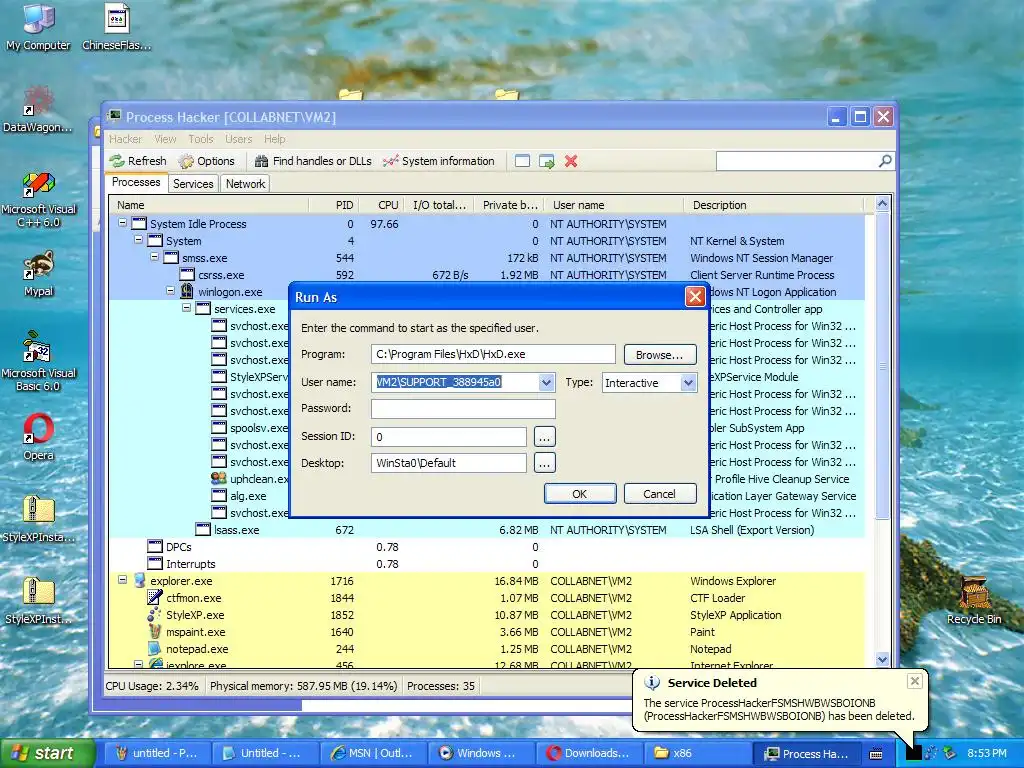1024x768 pixels.
Task: Click the Microsoft Visual Basic 6.0 icon
Action: [x=38, y=362]
